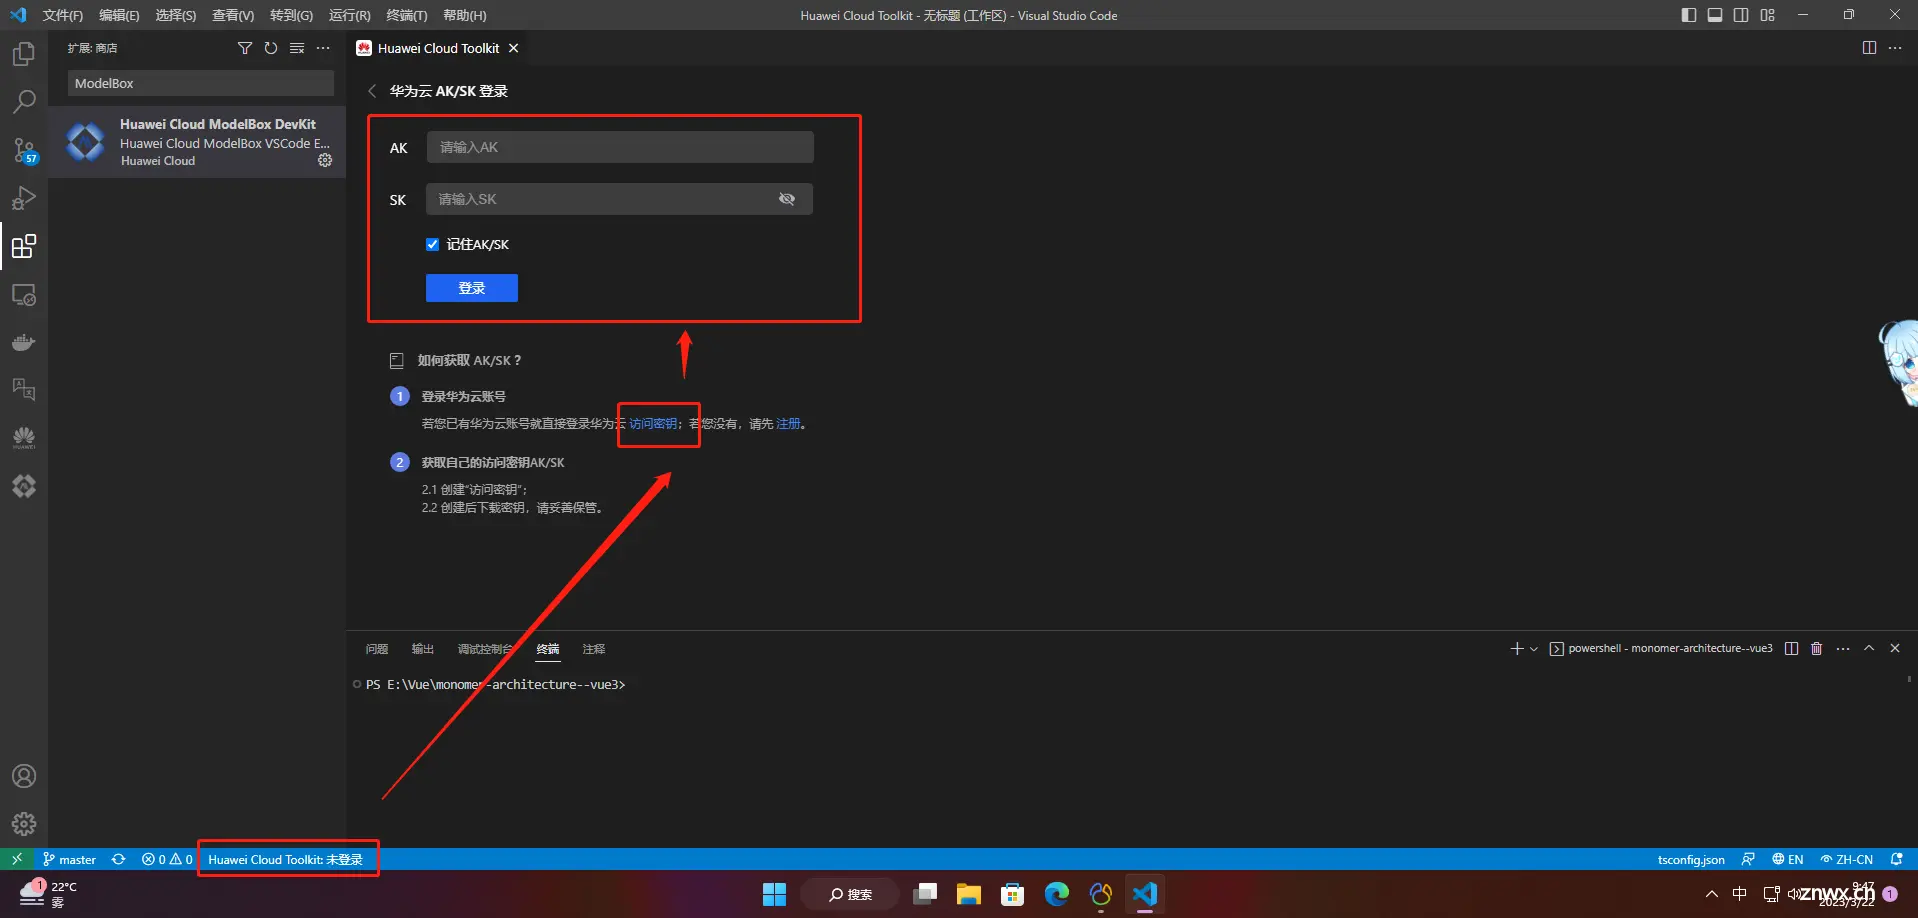The image size is (1918, 918).
Task: Toggle panel layout icon in title bar
Action: coord(1715,15)
